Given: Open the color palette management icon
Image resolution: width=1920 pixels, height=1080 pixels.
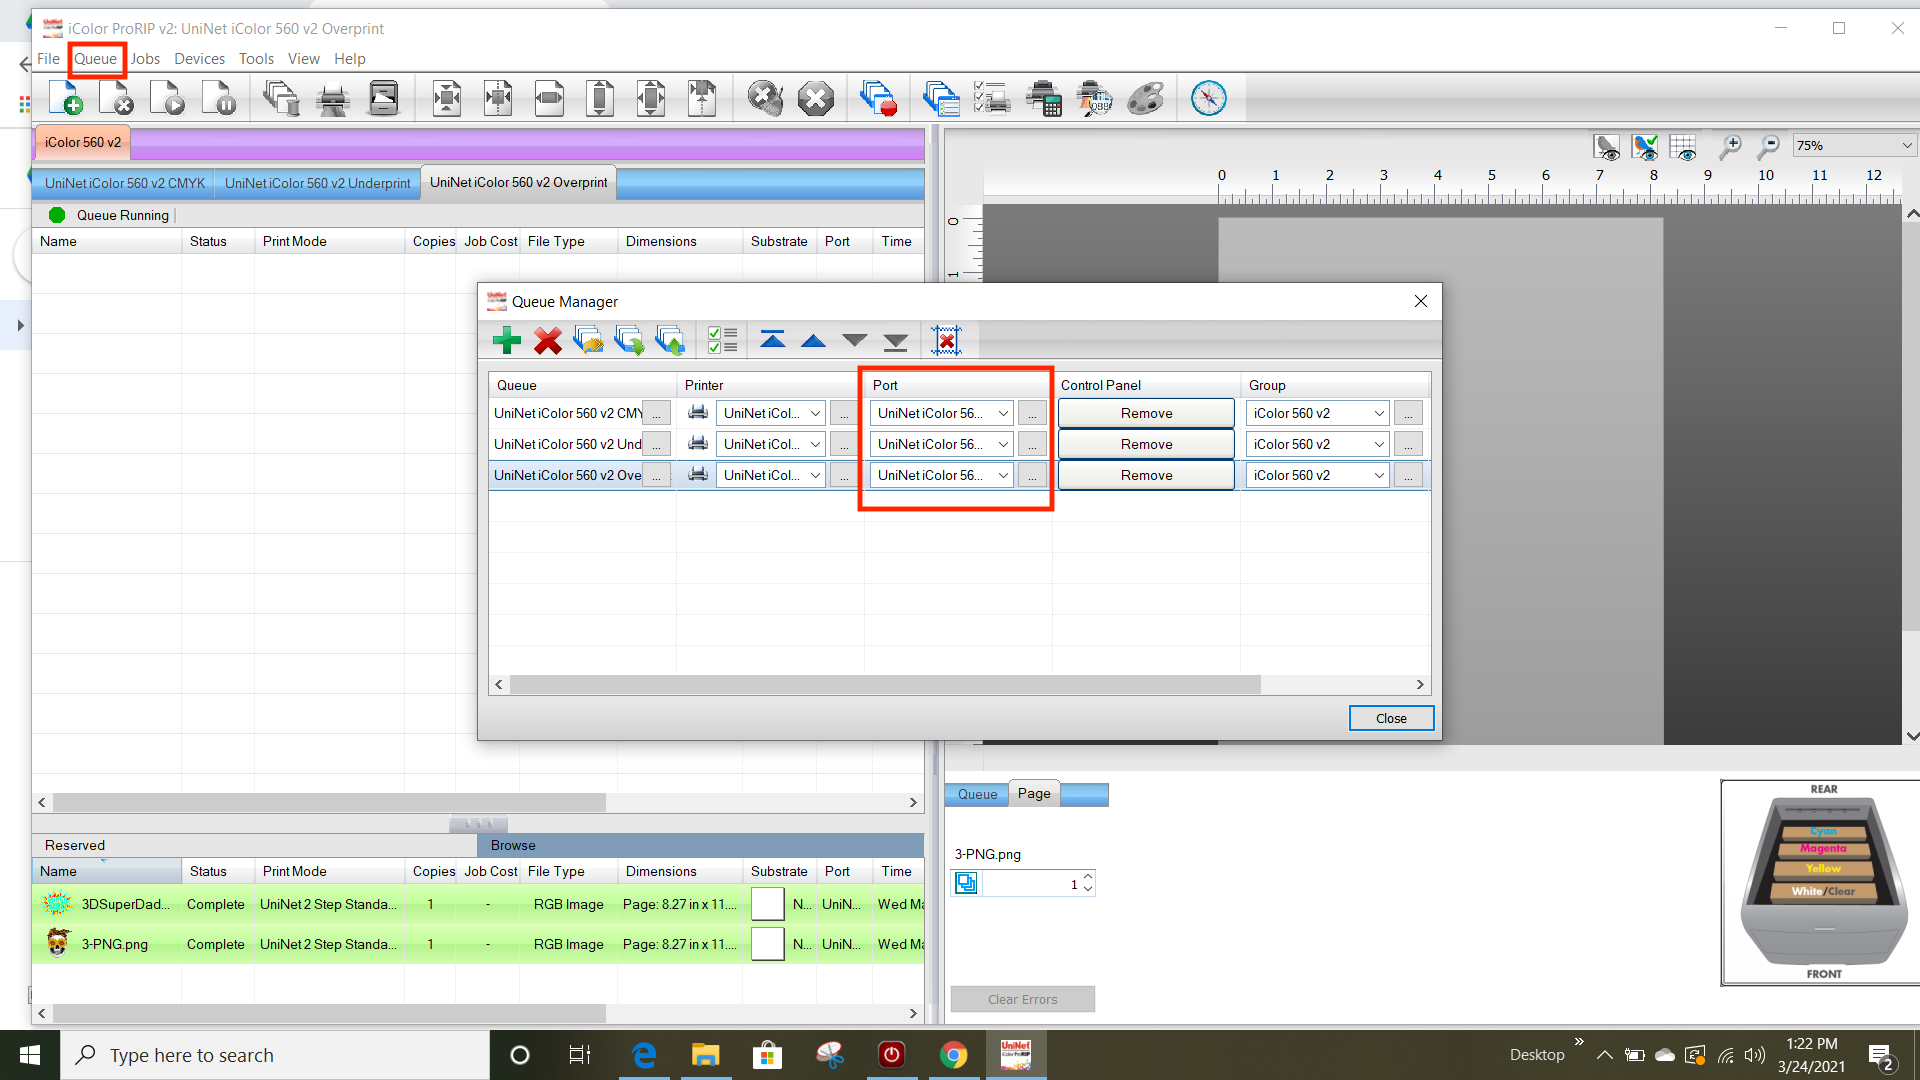Looking at the screenshot, I should point(1146,98).
